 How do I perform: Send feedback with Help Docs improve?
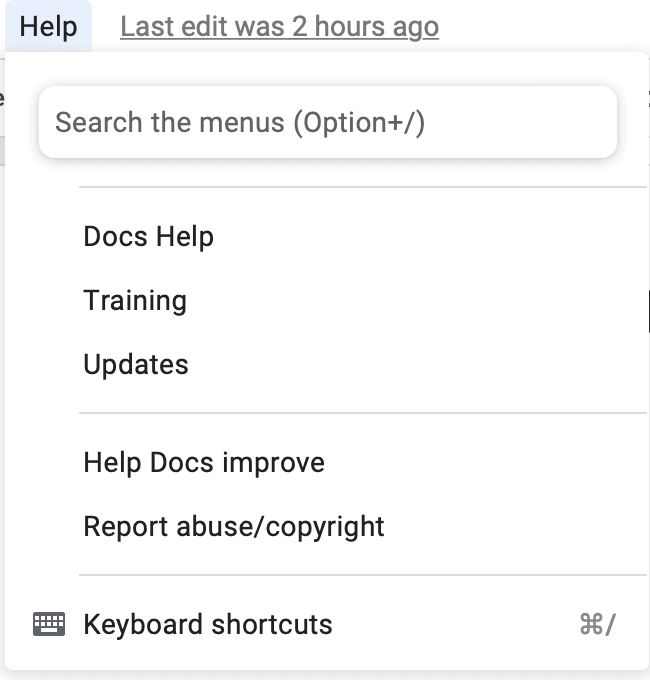click(327, 462)
